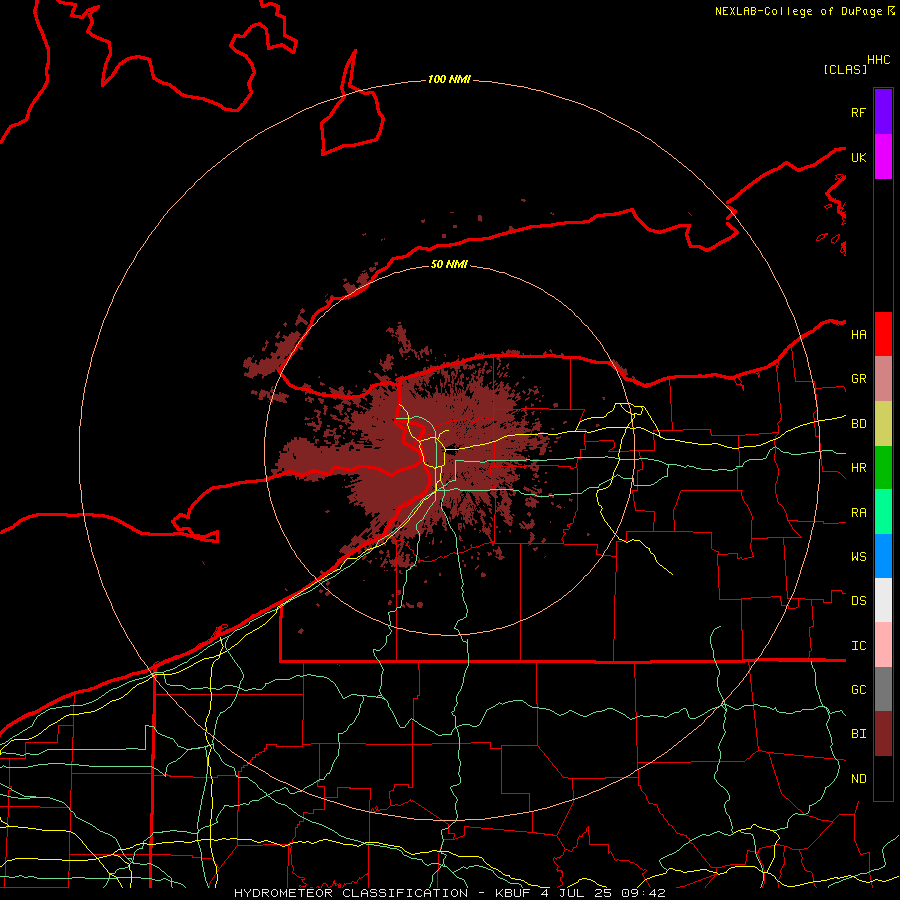Click the DS white legend color swatch
Viewport: 900px width, 900px height.
[883, 600]
